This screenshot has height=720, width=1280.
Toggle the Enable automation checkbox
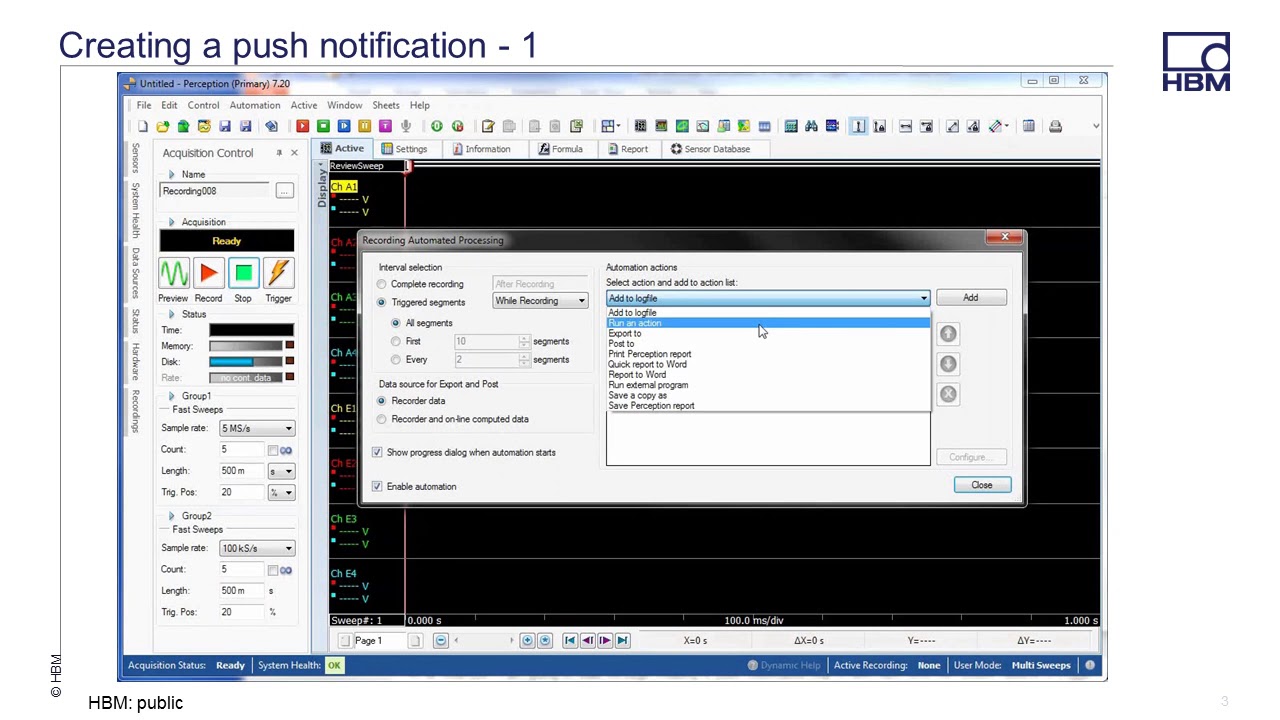pos(377,486)
